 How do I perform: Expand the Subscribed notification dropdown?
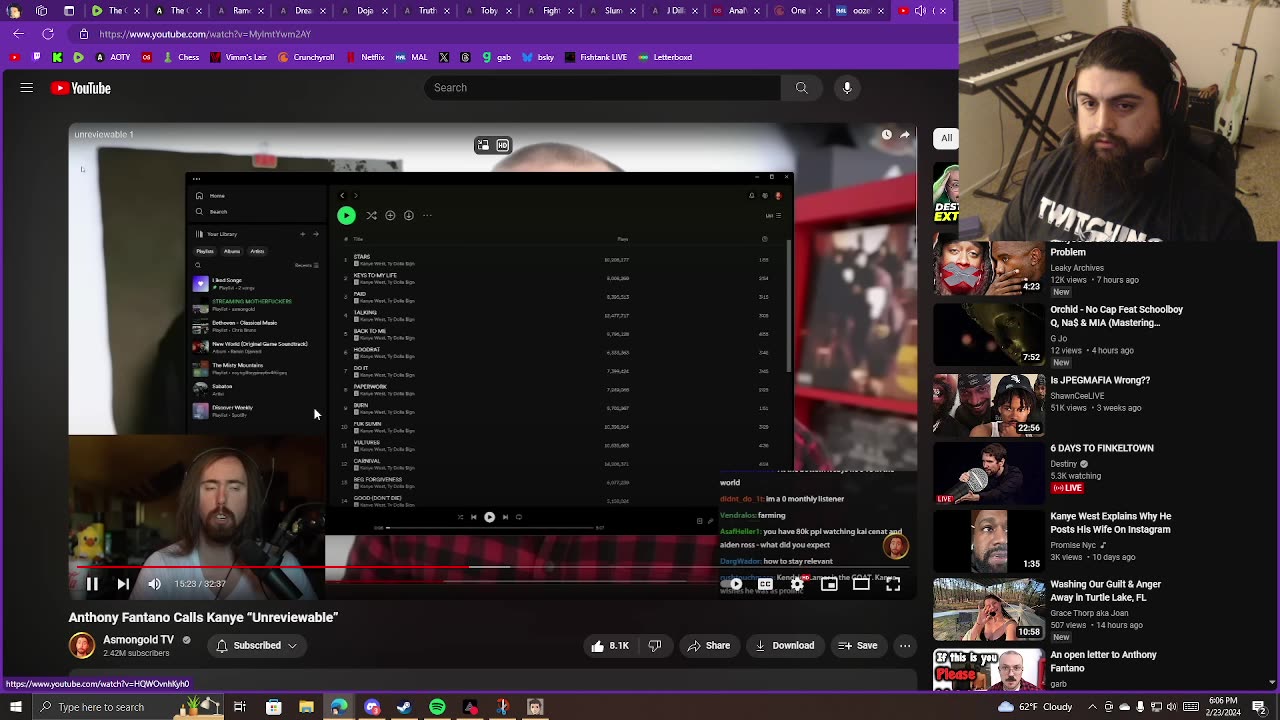[x=257, y=646]
